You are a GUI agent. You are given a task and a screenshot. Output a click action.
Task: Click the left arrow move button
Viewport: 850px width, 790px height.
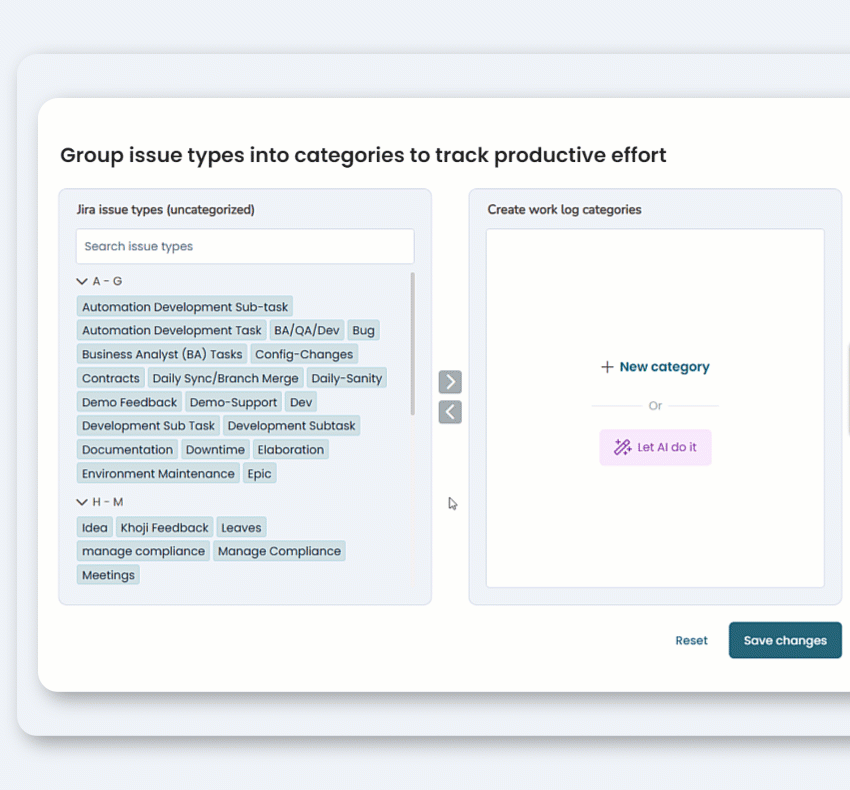pos(450,412)
